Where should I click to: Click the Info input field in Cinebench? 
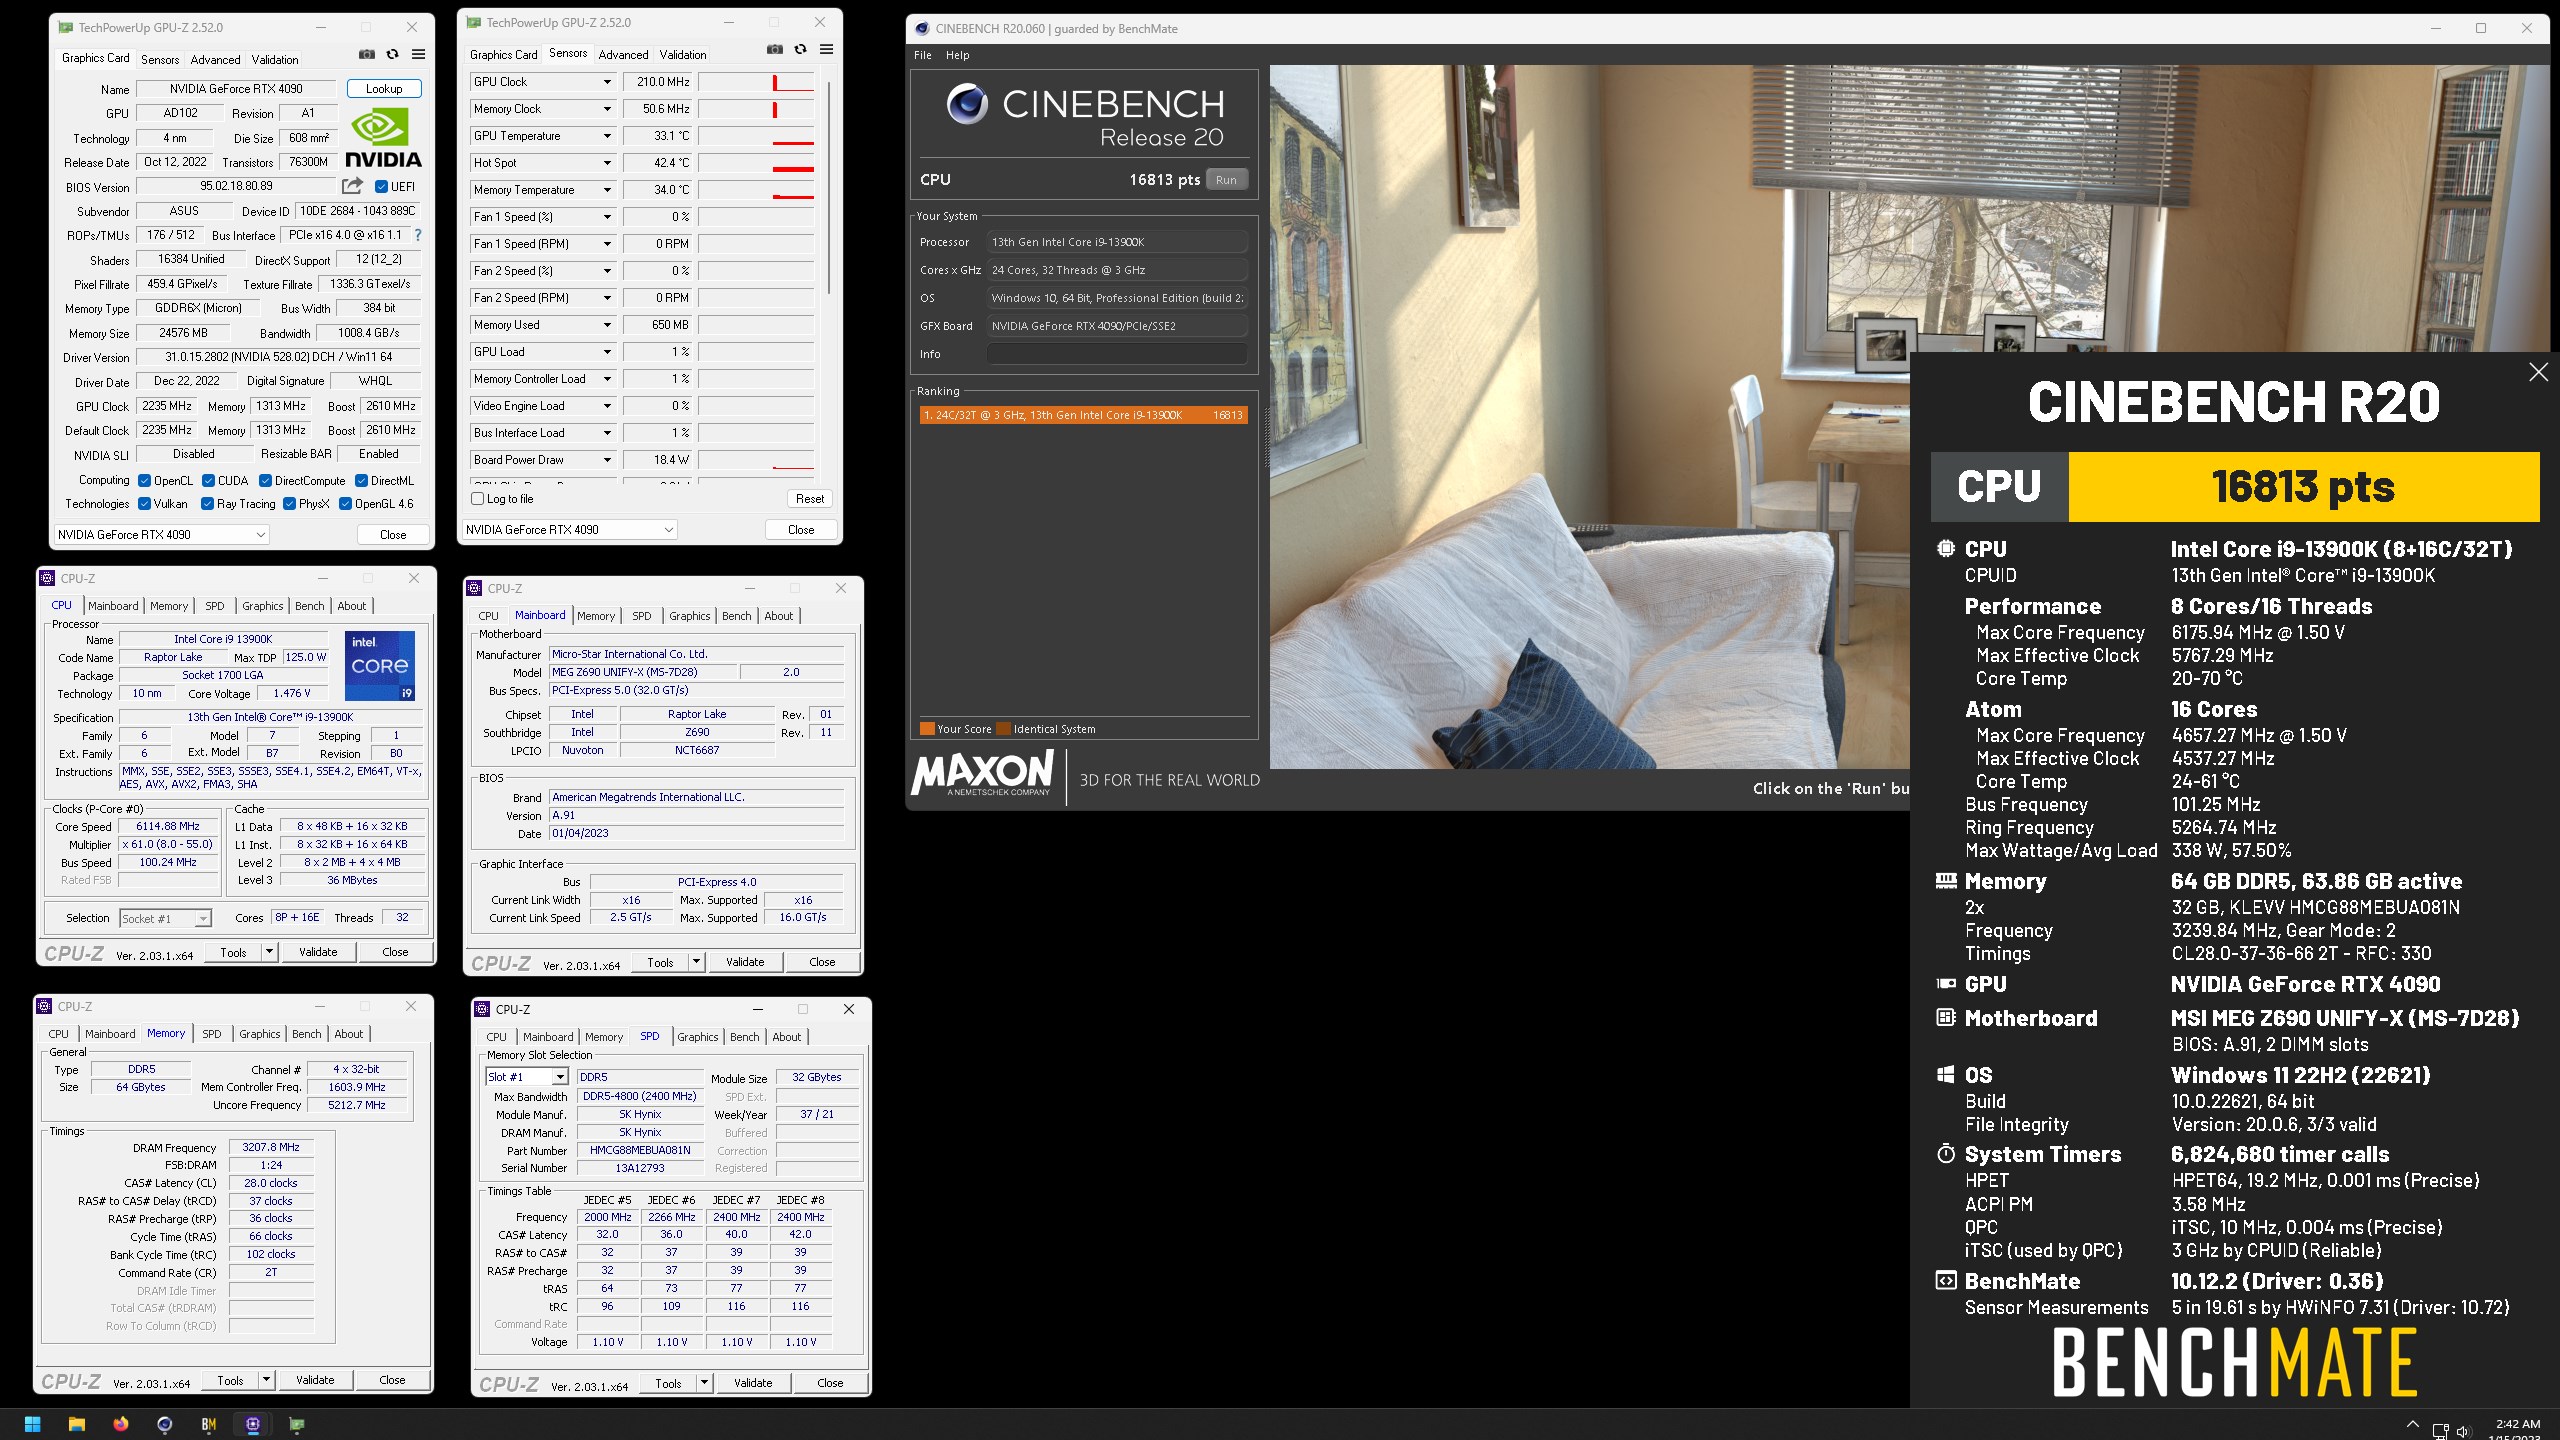1117,354
